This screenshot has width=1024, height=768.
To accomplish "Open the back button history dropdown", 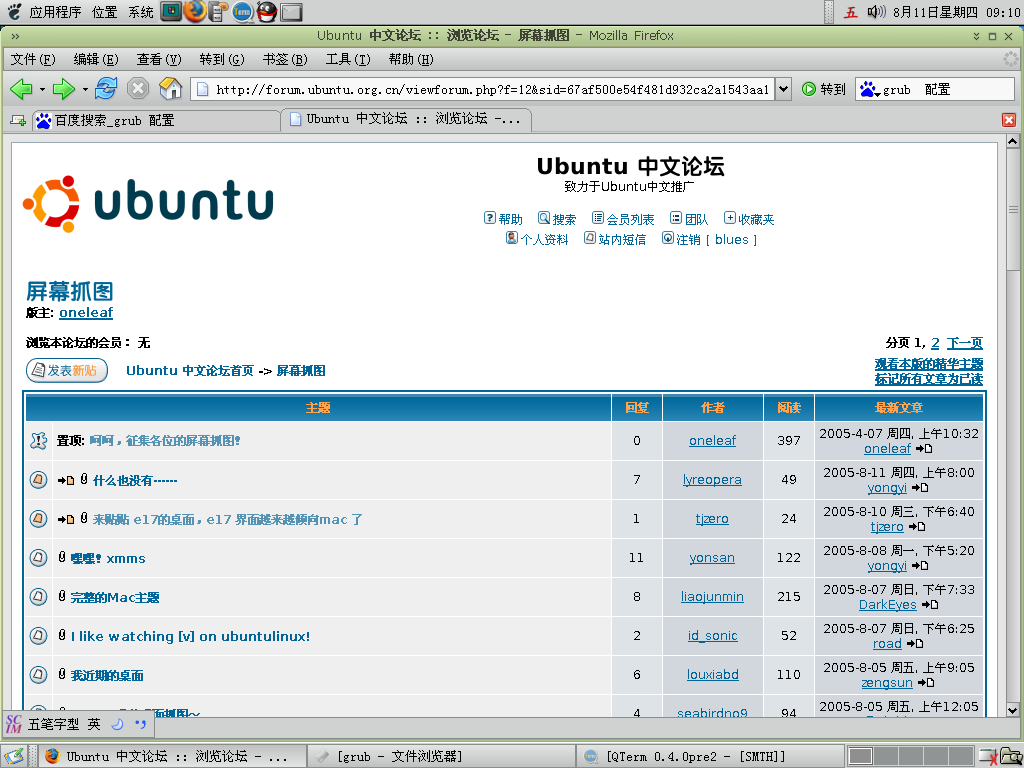I will coord(42,89).
